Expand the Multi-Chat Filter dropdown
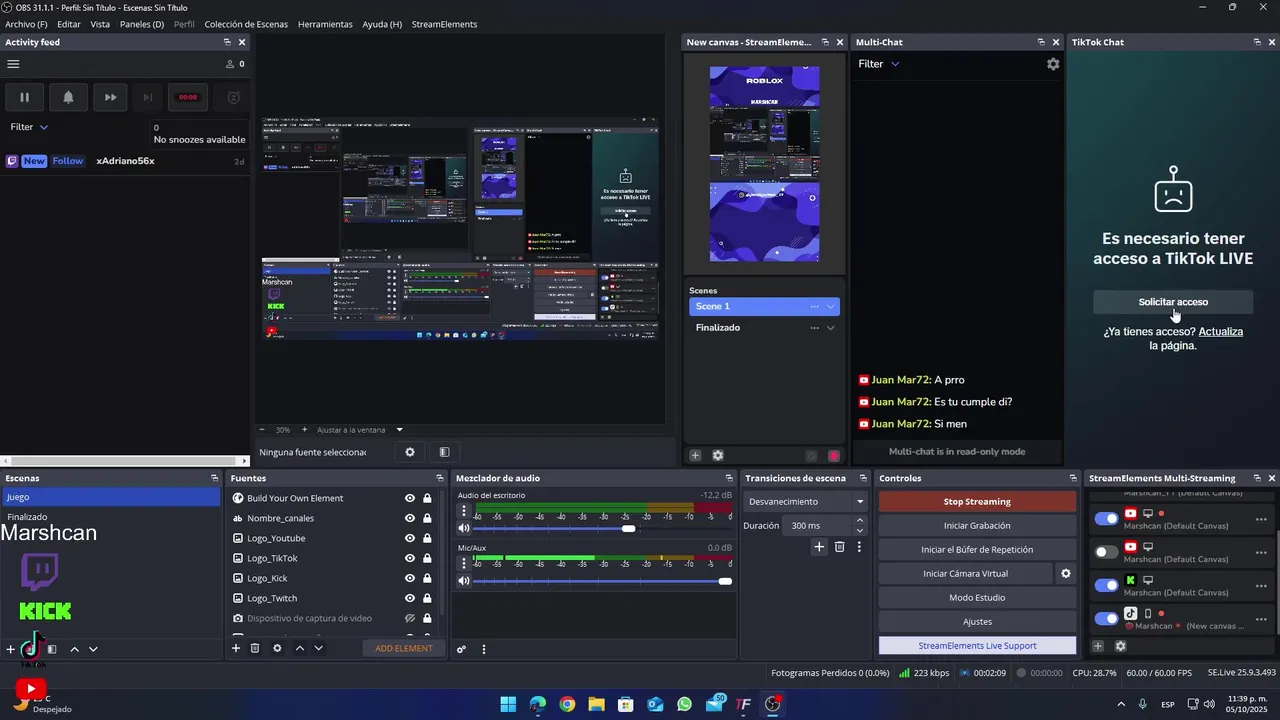Screen dimensions: 1280x720 pyautogui.click(x=879, y=64)
